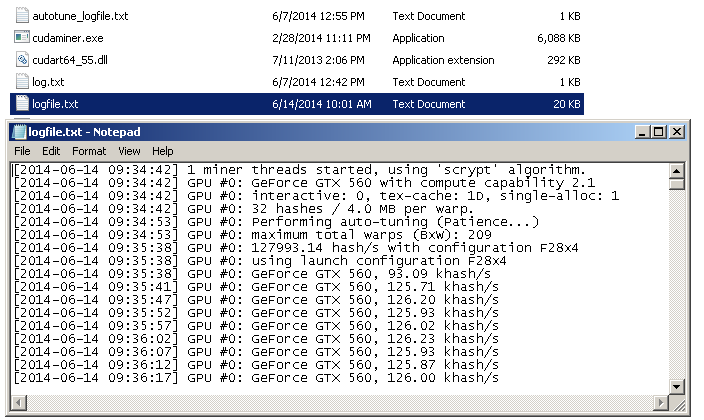Close the logfile.txt Notepad window
The height and width of the screenshot is (420, 704).
coord(677,132)
